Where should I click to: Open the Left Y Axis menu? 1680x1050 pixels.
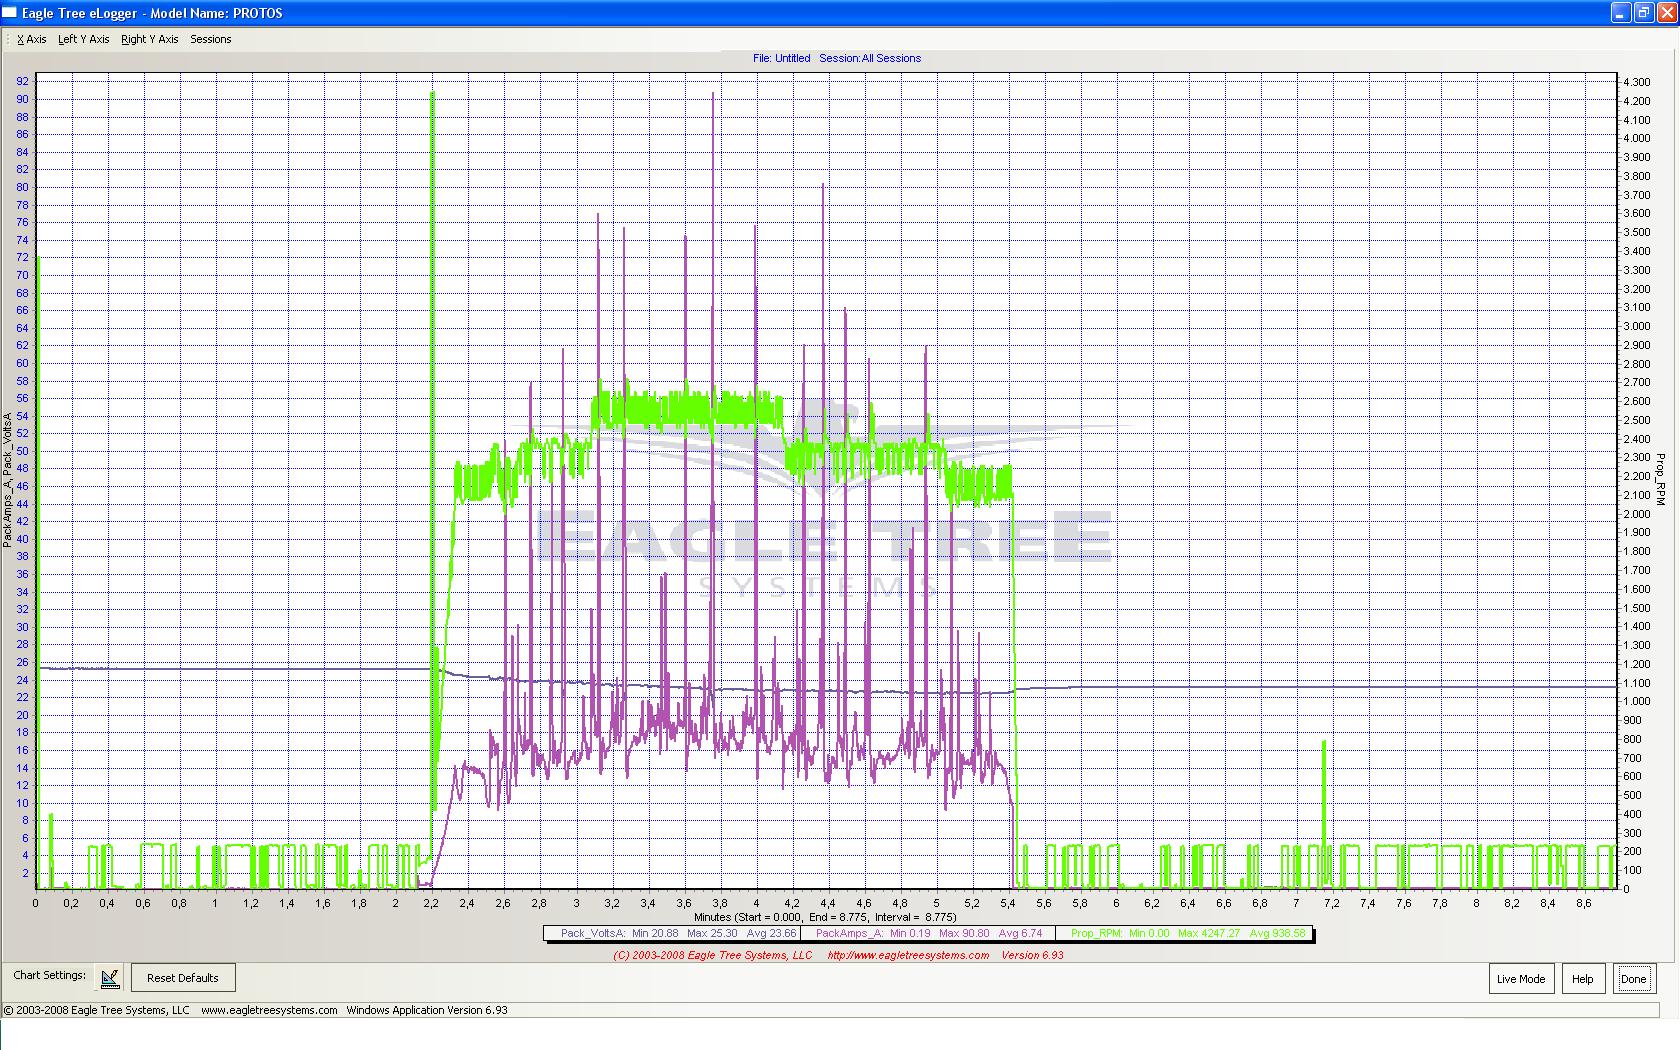click(84, 39)
